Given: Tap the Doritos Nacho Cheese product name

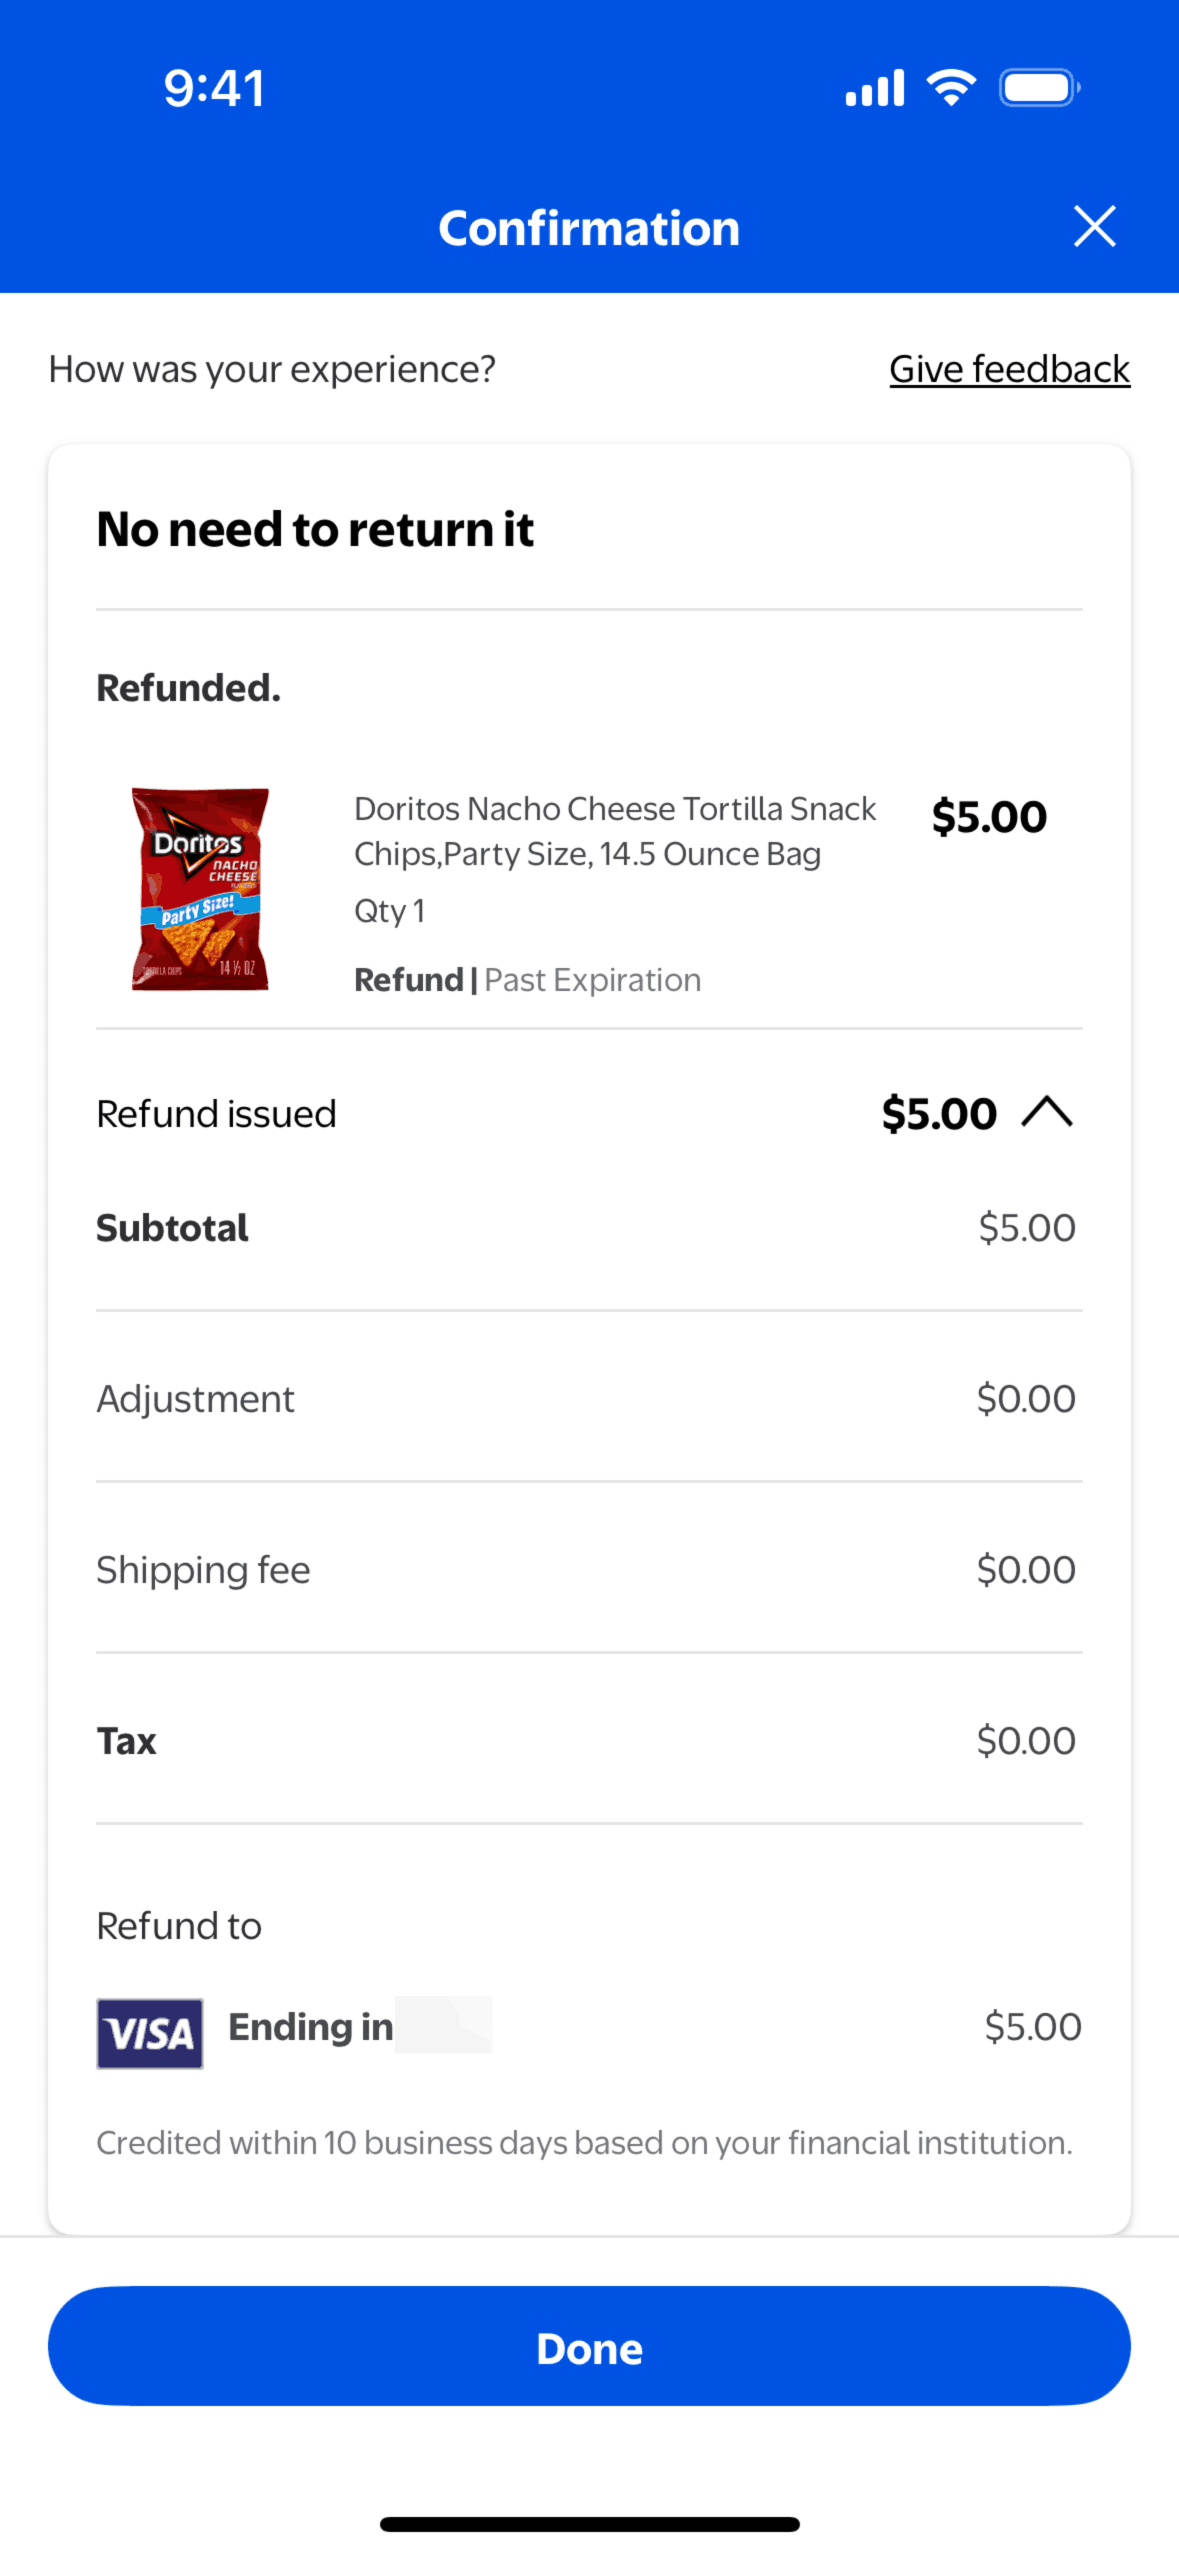Looking at the screenshot, I should click(x=614, y=830).
